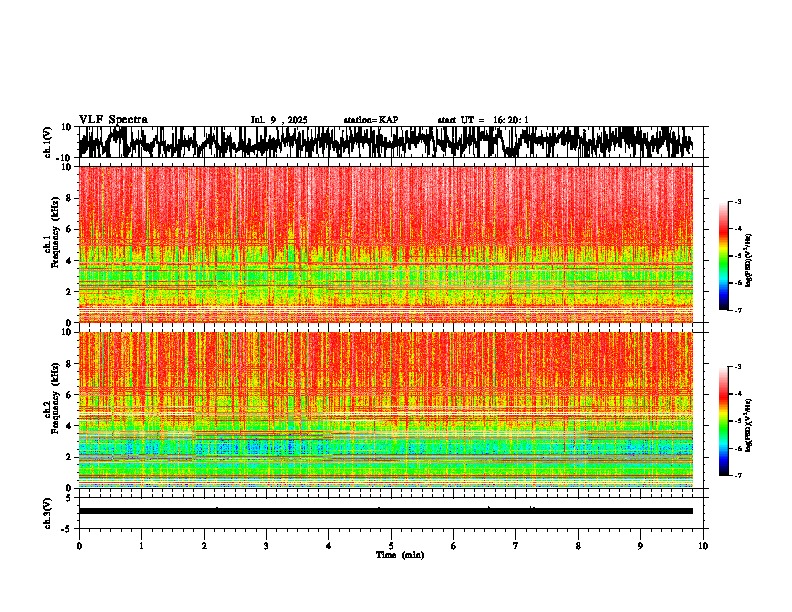Click the ch.1 voltage waveform strip at the top
Image resolution: width=792 pixels, height=612 pixels.
point(386,142)
